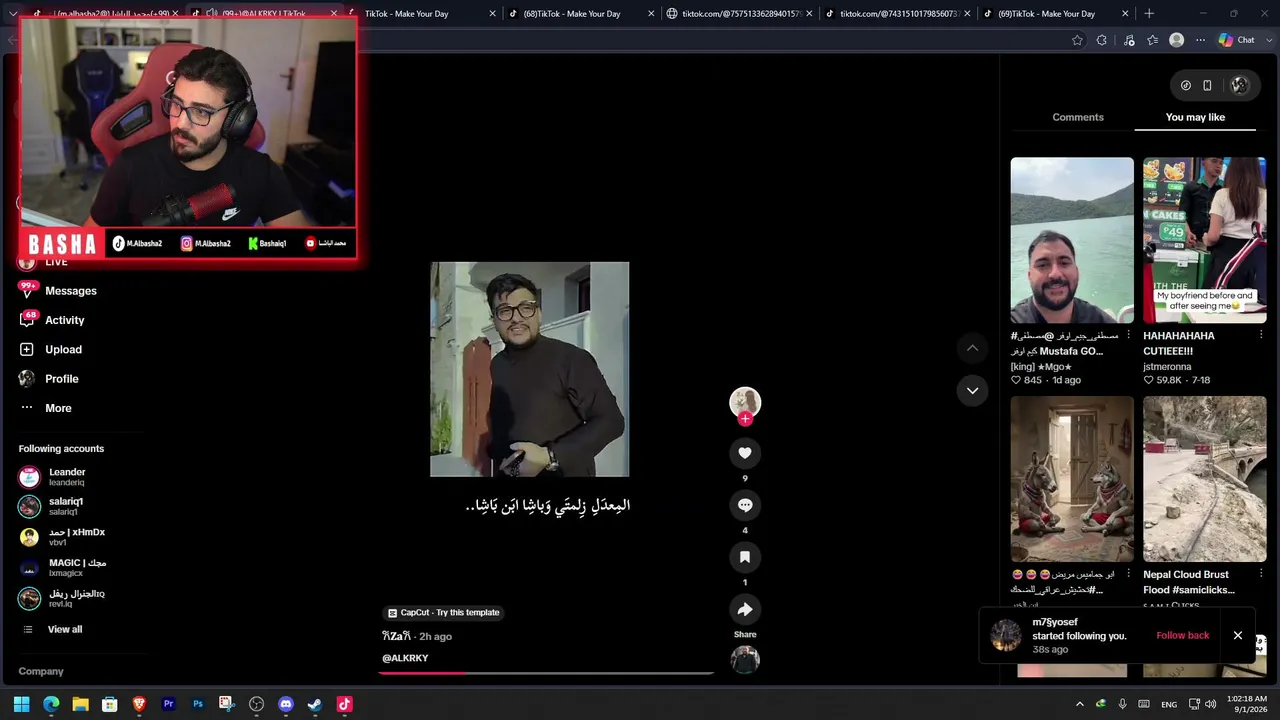Click View all following accounts
1280x720 pixels.
[65, 629]
